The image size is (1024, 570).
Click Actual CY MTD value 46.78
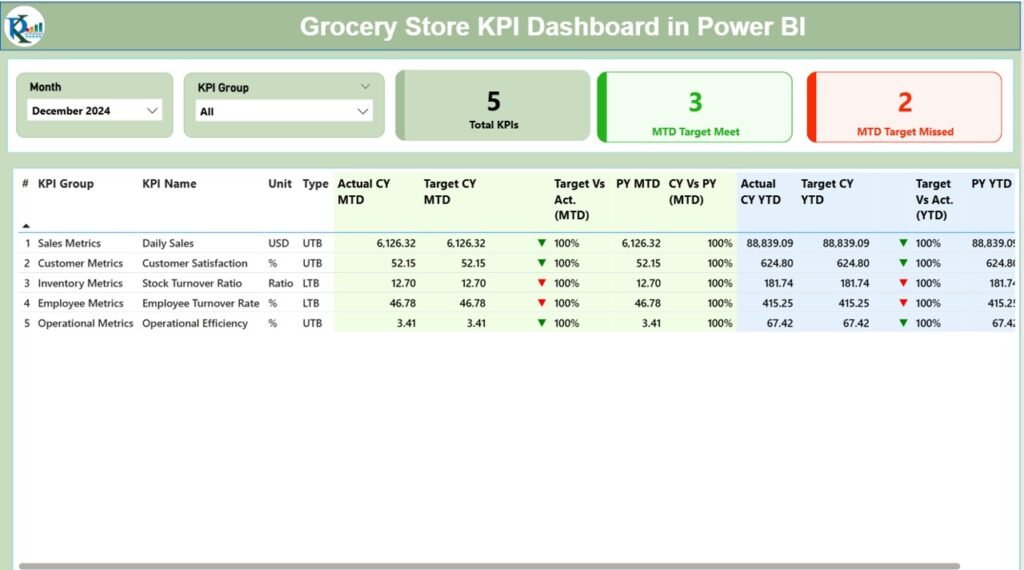pyautogui.click(x=403, y=303)
